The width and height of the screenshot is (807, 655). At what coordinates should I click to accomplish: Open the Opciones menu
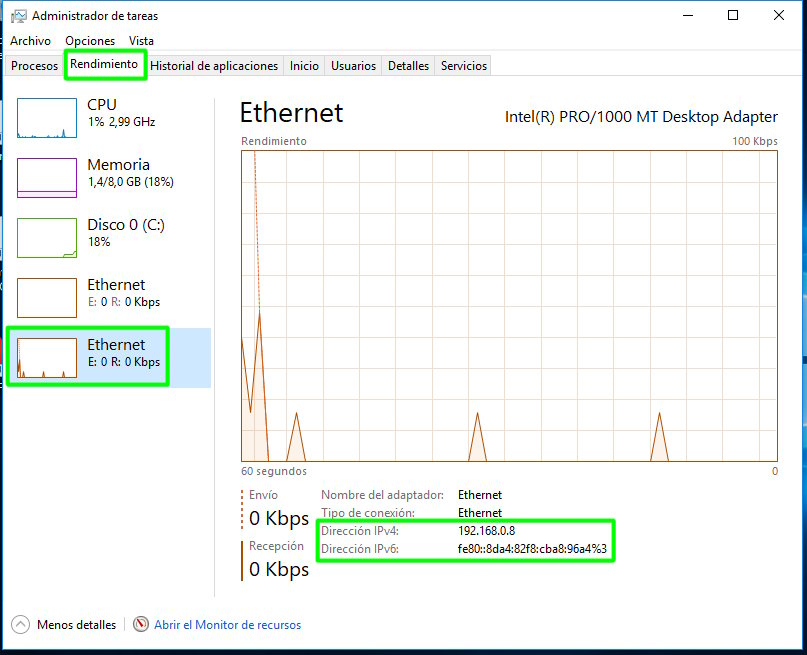point(90,41)
